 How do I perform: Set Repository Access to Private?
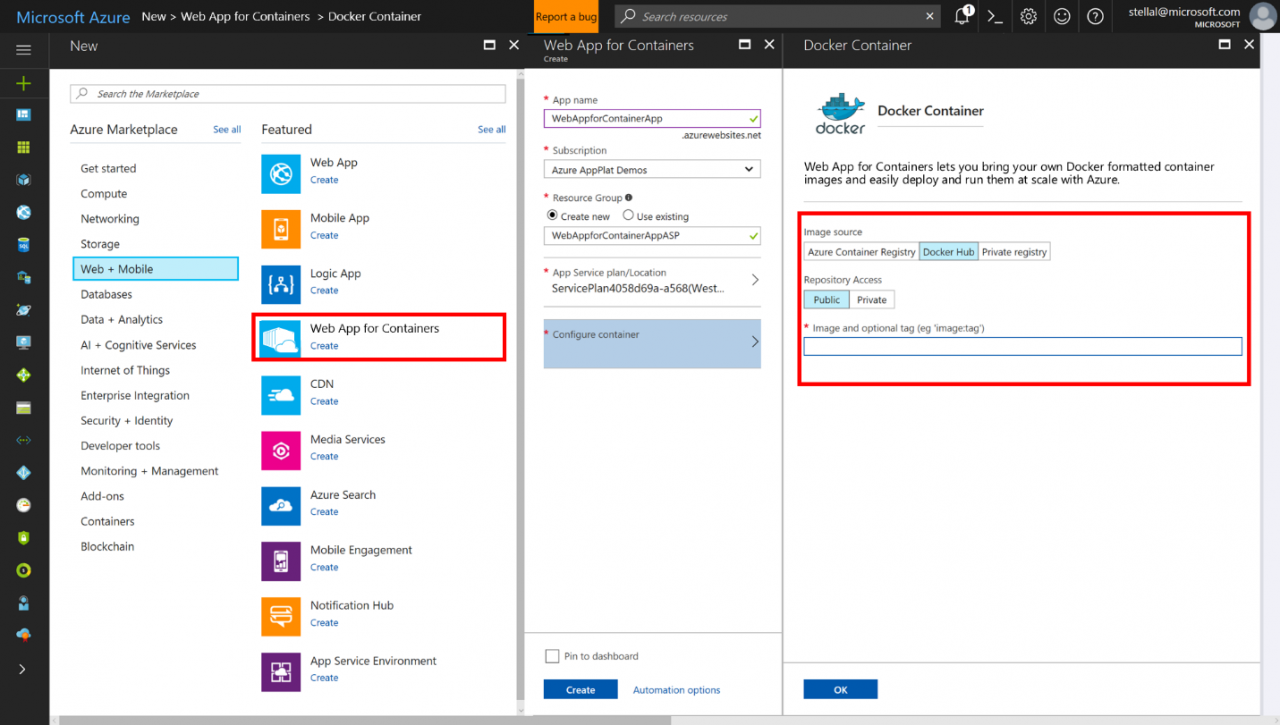(871, 299)
